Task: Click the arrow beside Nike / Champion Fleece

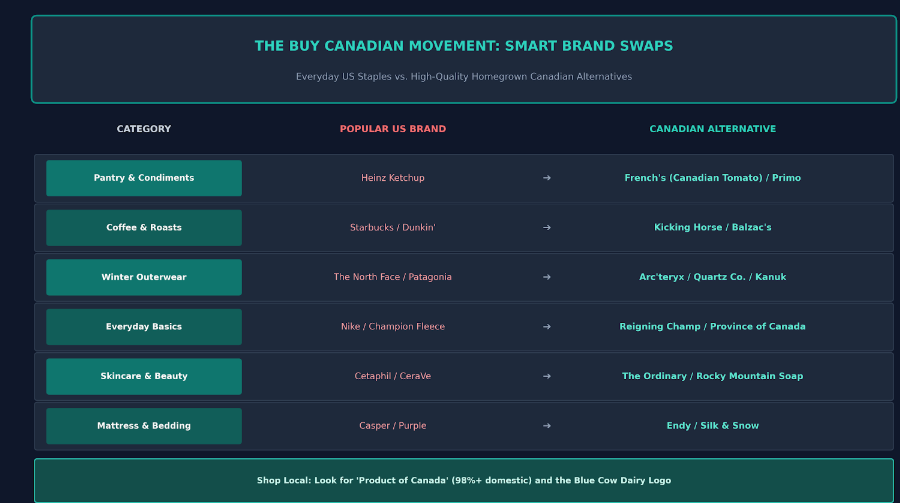Action: (546, 327)
